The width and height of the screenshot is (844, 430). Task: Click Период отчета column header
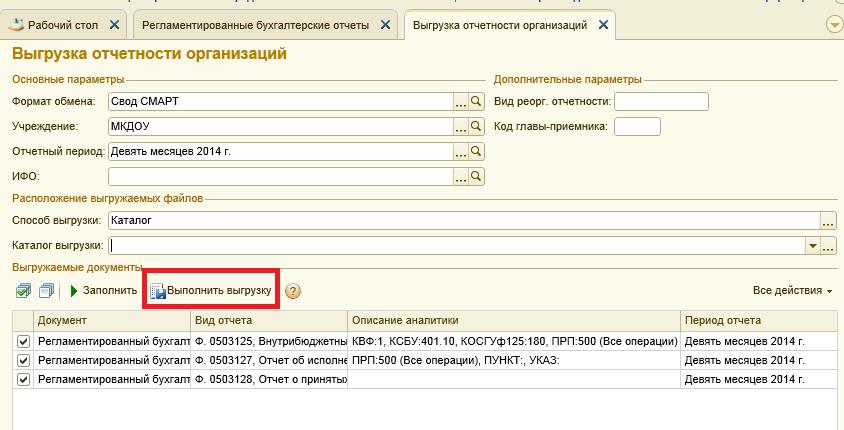[x=759, y=321]
